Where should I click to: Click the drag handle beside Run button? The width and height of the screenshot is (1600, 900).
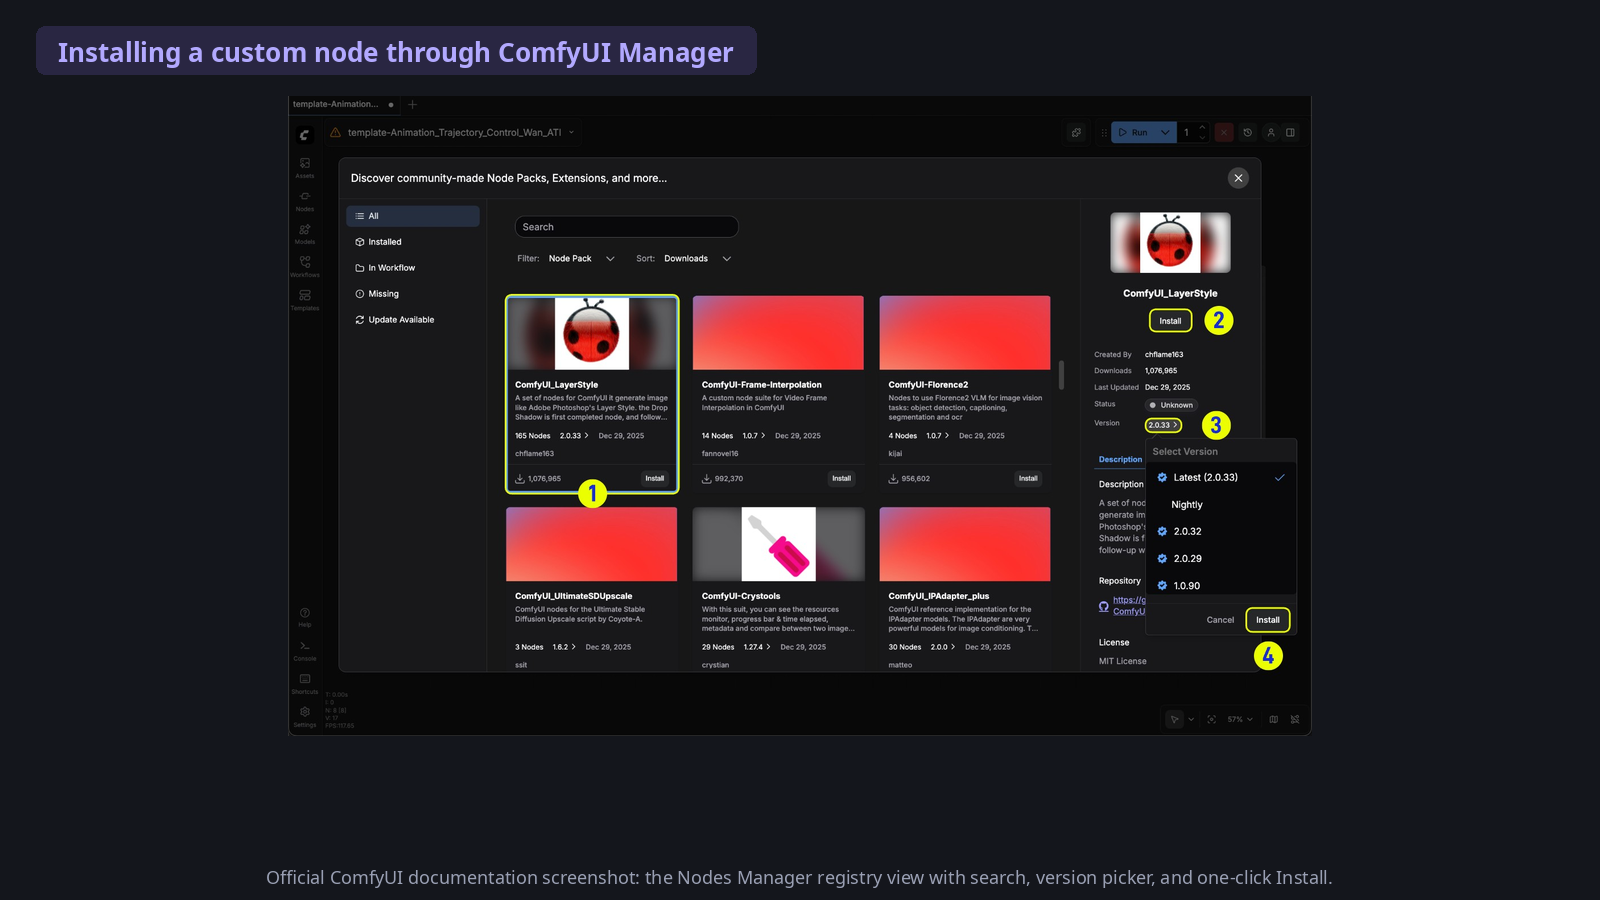(x=1104, y=132)
